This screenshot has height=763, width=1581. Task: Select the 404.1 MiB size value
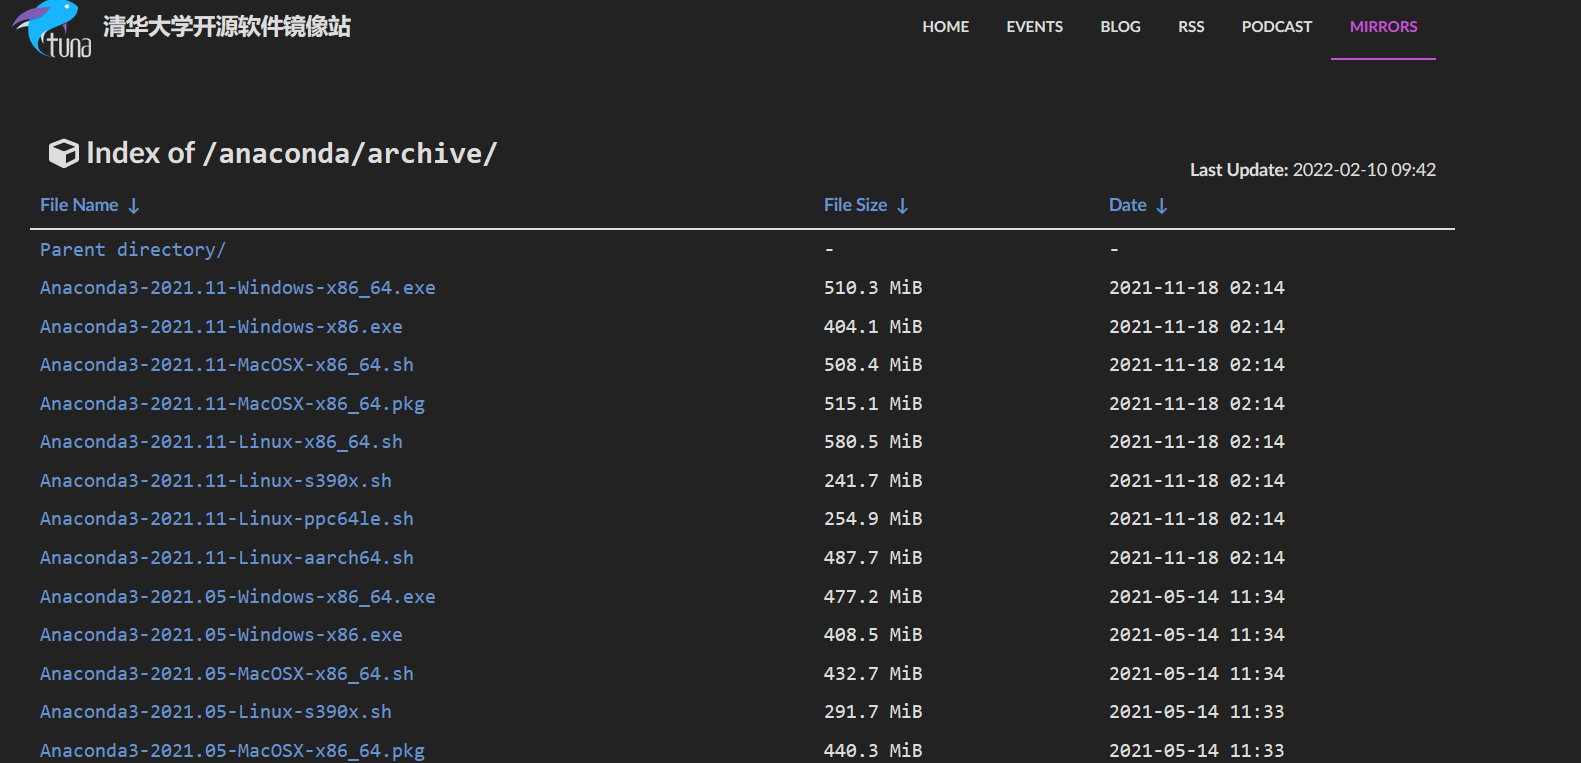873,327
